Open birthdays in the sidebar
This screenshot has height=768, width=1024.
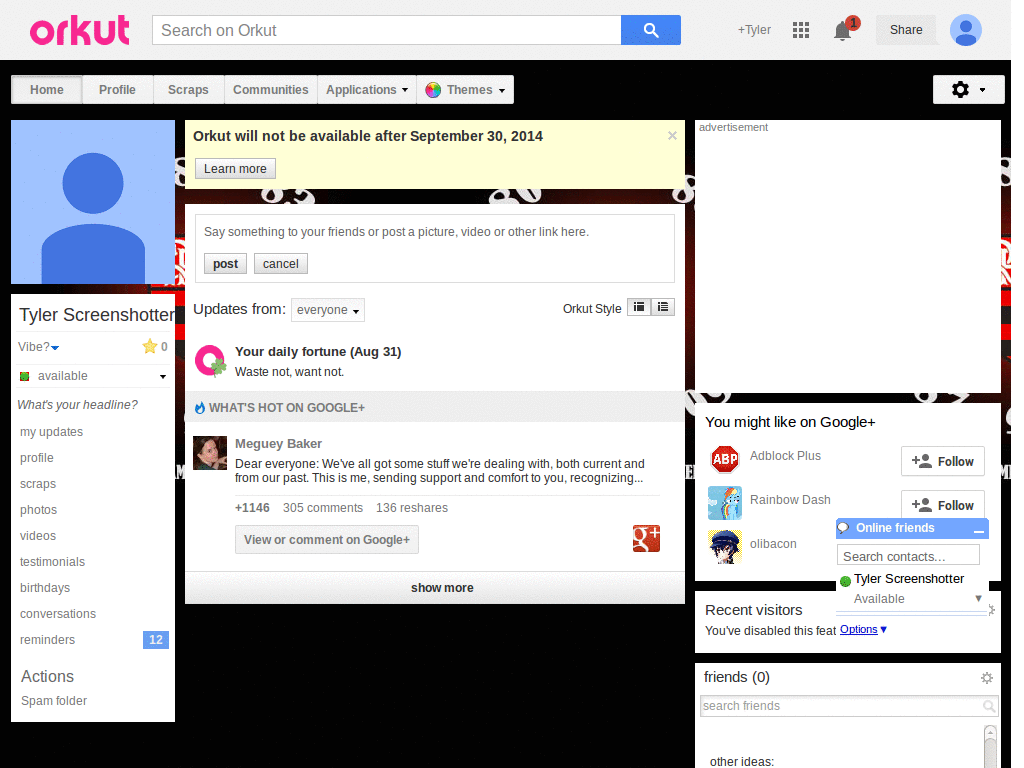(45, 588)
